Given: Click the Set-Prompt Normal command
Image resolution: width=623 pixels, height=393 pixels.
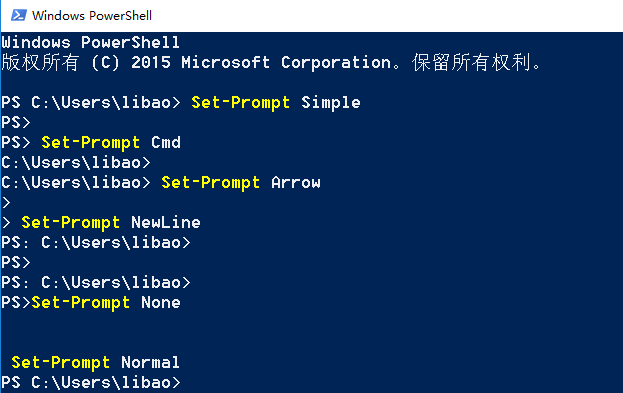Looking at the screenshot, I should tap(95, 362).
